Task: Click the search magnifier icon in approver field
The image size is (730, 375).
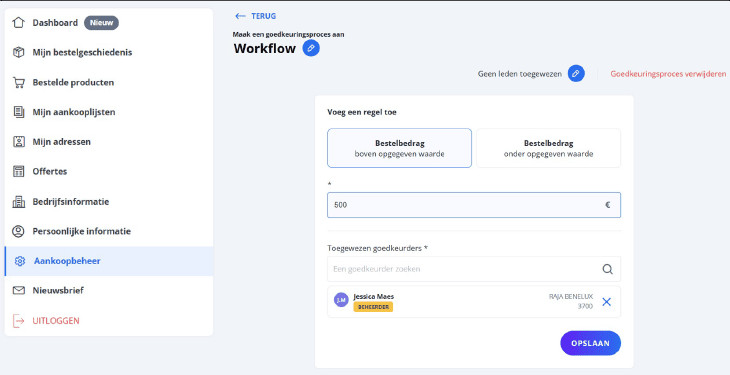Action: [607, 269]
